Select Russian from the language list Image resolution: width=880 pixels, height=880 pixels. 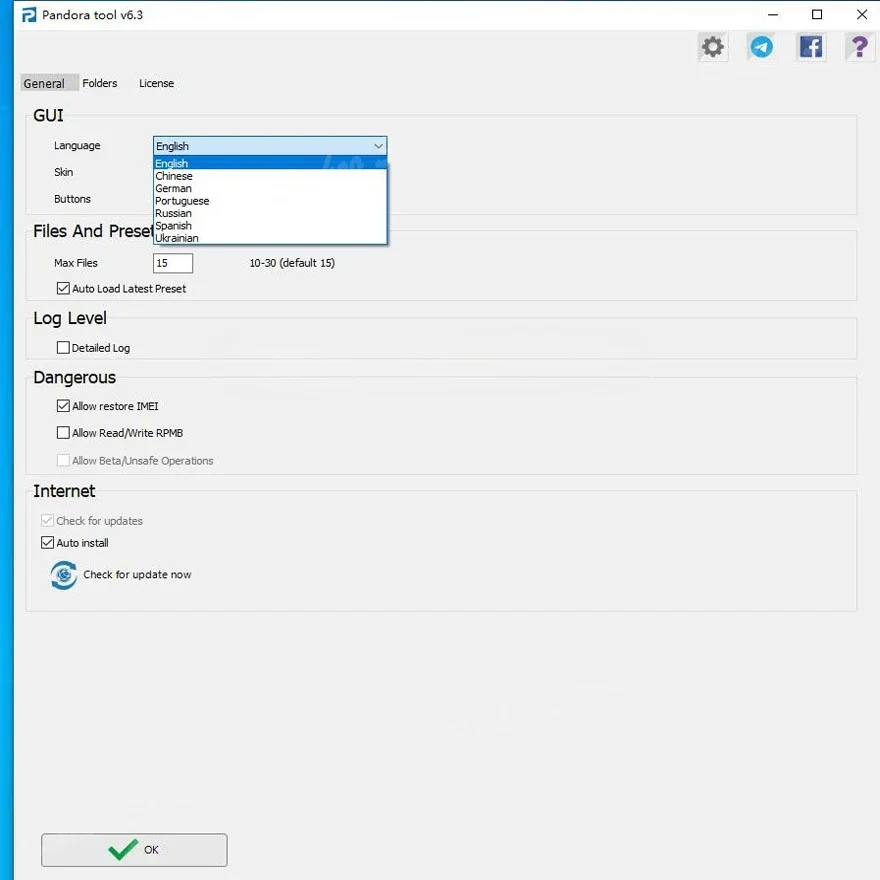coord(270,213)
